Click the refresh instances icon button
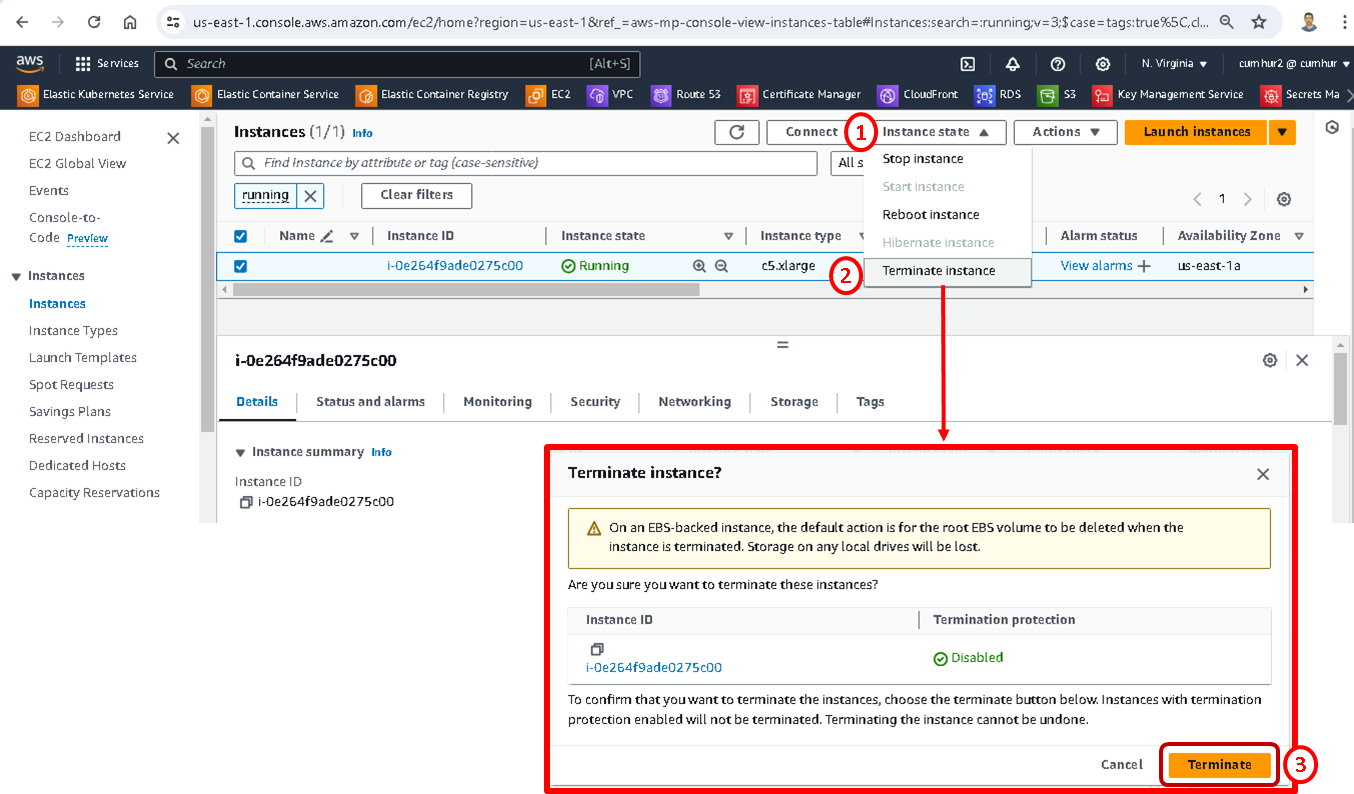 point(737,132)
